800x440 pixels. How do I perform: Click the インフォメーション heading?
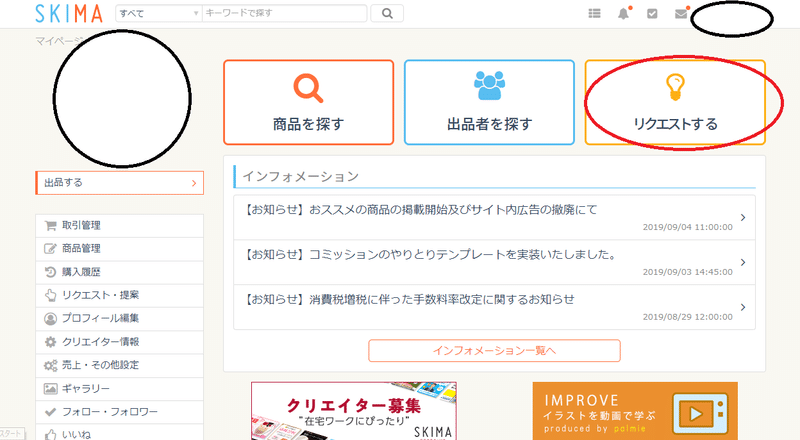tap(301, 177)
